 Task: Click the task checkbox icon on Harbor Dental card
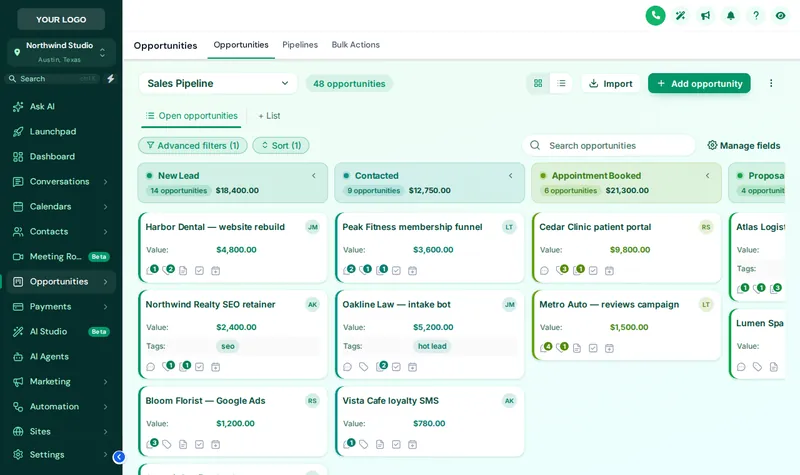coord(199,270)
